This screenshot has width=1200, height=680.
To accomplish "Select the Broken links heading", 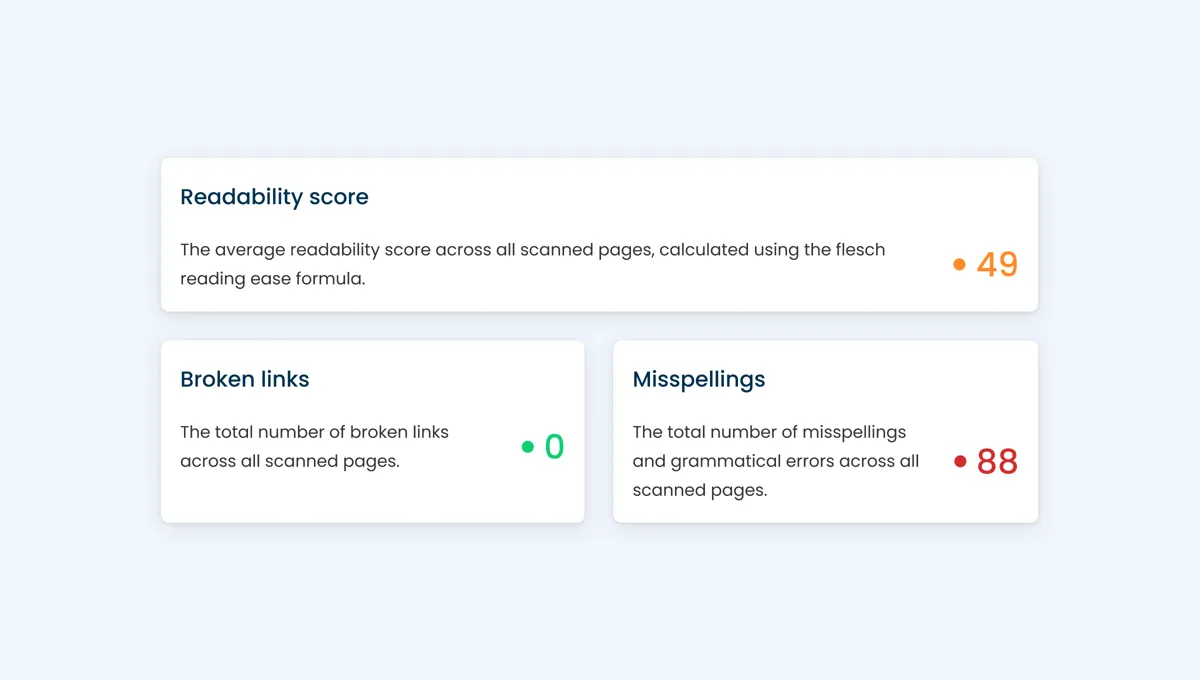I will 245,379.
